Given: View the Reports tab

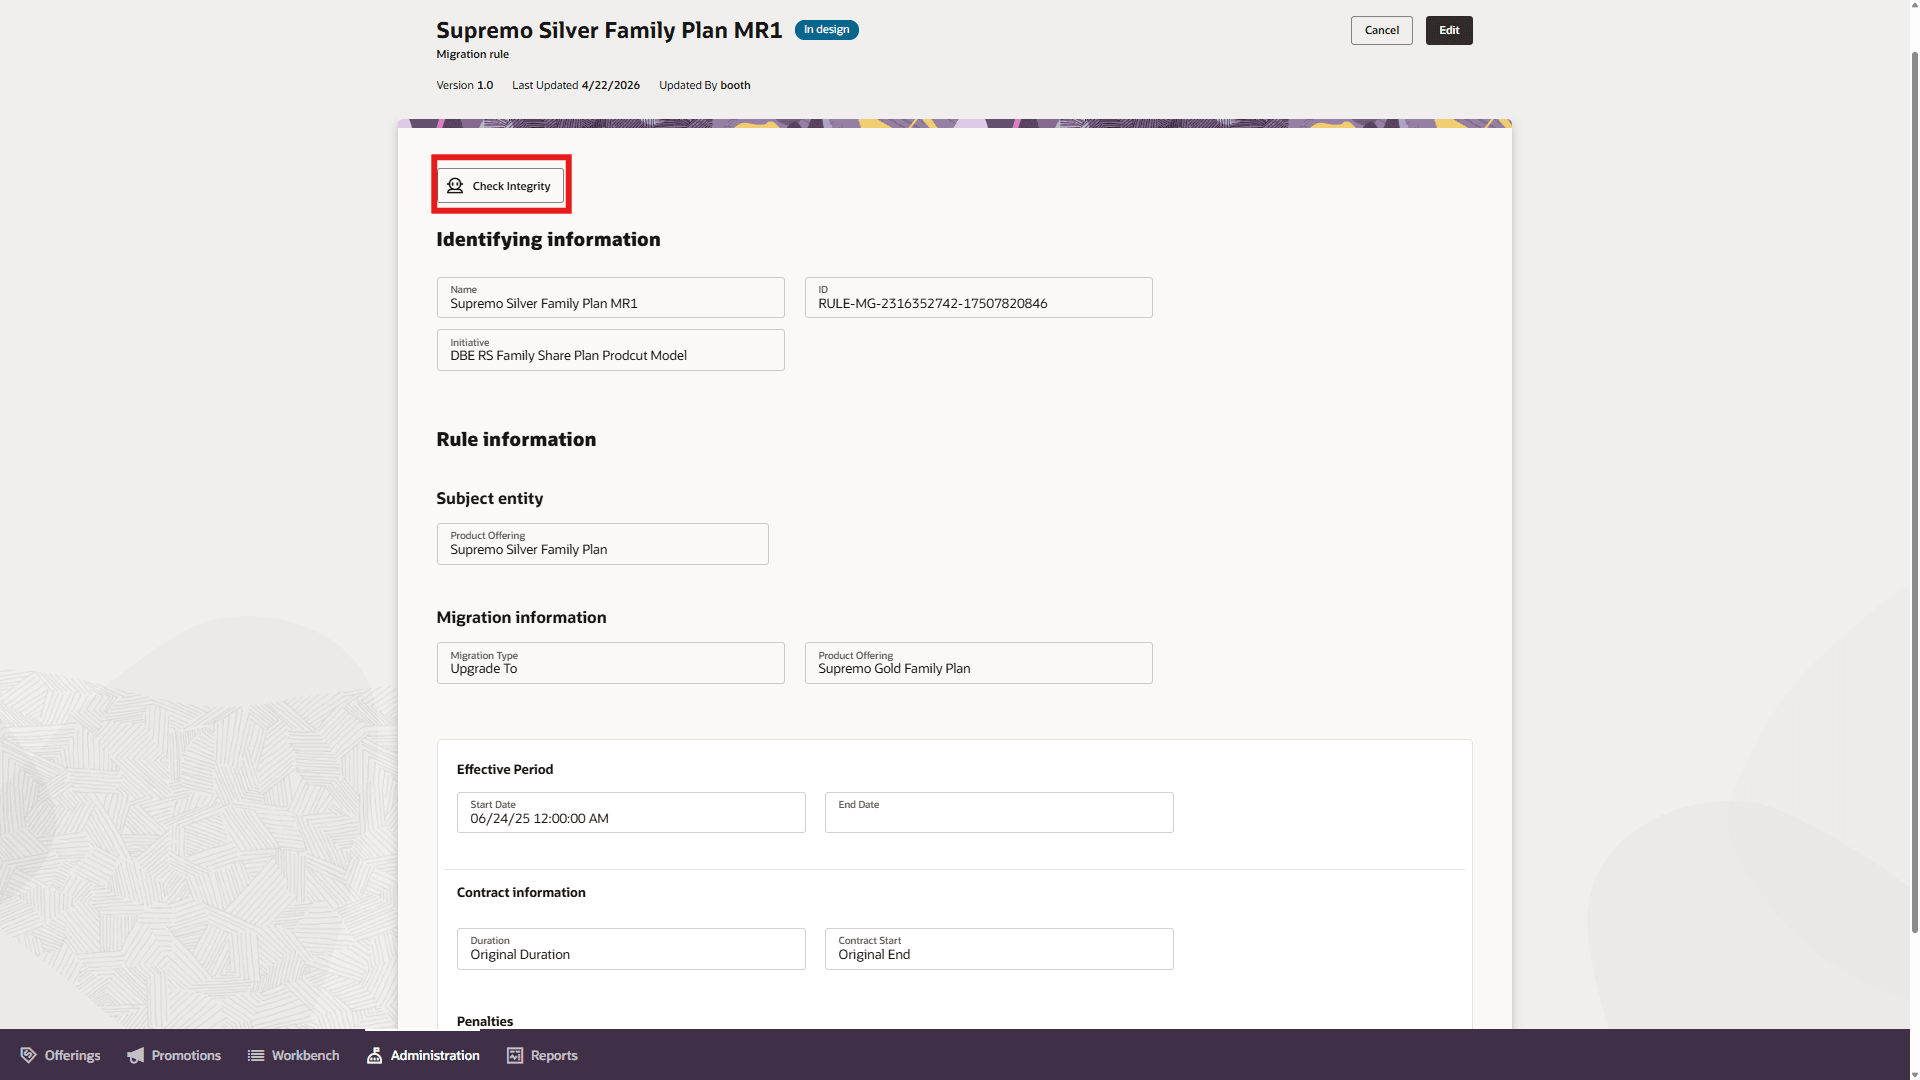Looking at the screenshot, I should tap(543, 1055).
